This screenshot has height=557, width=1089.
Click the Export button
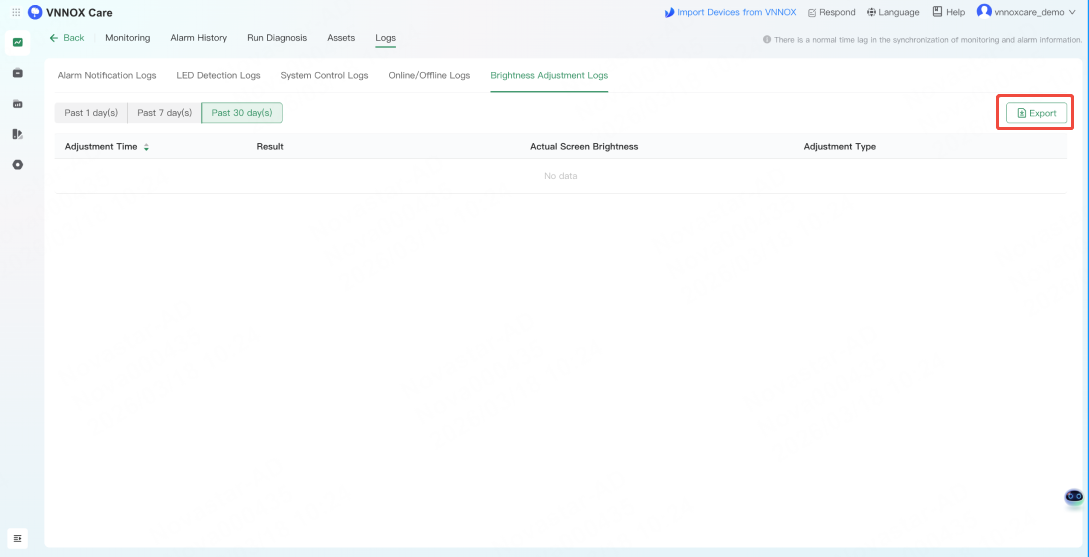(1036, 113)
